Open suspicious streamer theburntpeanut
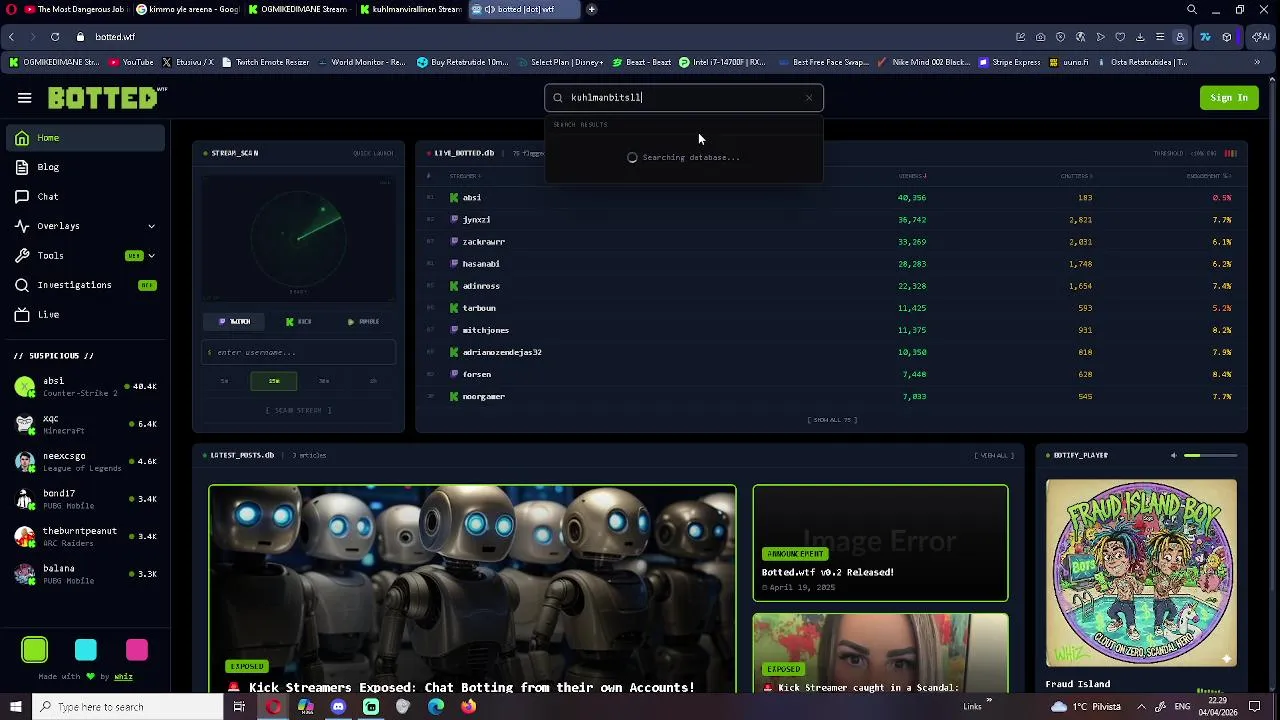Screen dimensions: 1280x720 pos(85,536)
